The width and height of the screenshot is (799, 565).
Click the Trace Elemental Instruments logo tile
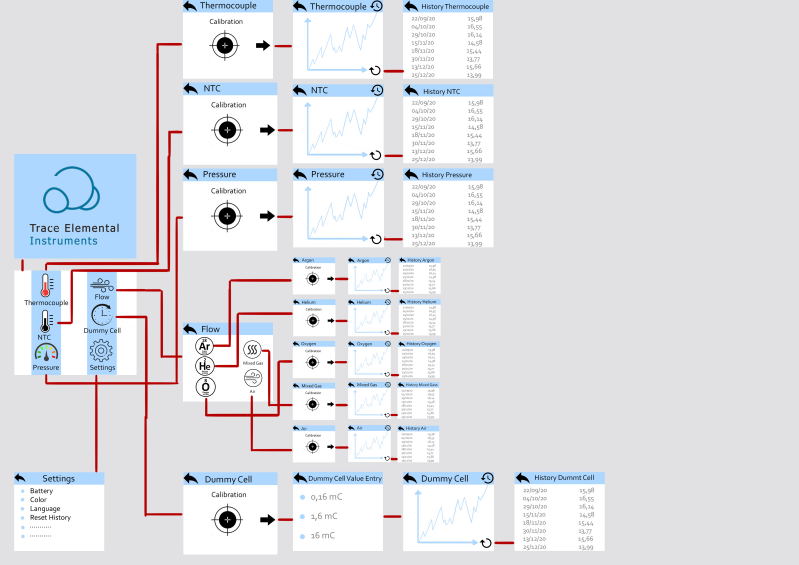point(75,206)
